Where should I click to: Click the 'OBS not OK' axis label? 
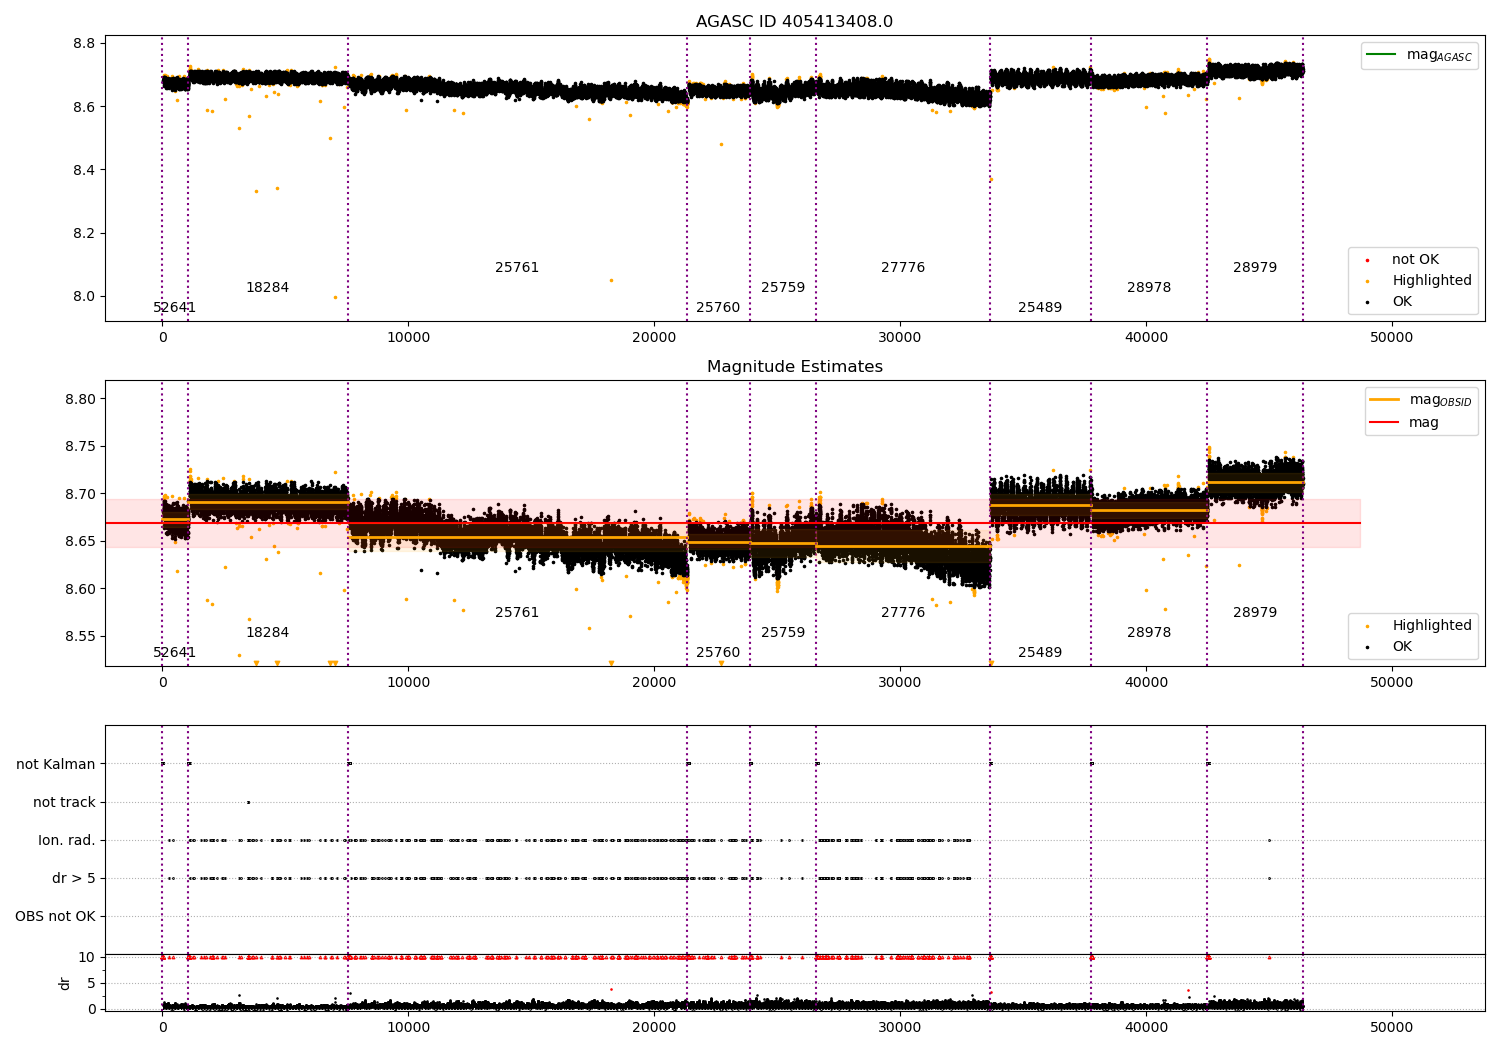[x=55, y=917]
